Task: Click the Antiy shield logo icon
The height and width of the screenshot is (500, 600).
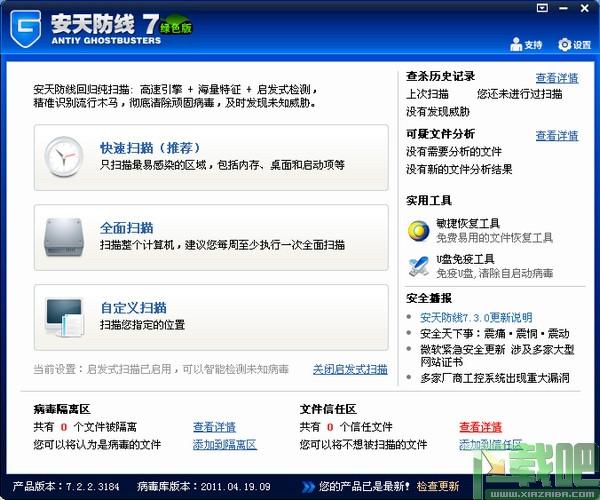Action: pos(26,28)
